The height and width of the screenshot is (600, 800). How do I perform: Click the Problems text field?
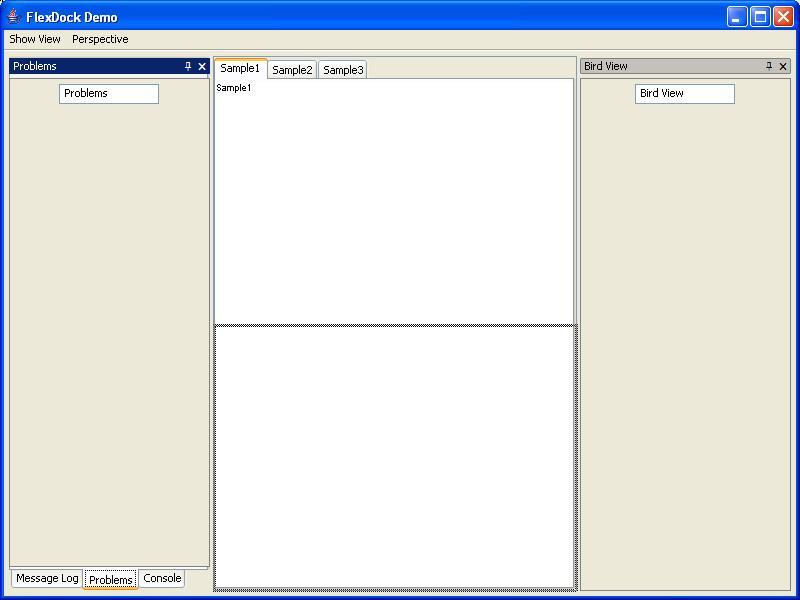tap(109, 93)
